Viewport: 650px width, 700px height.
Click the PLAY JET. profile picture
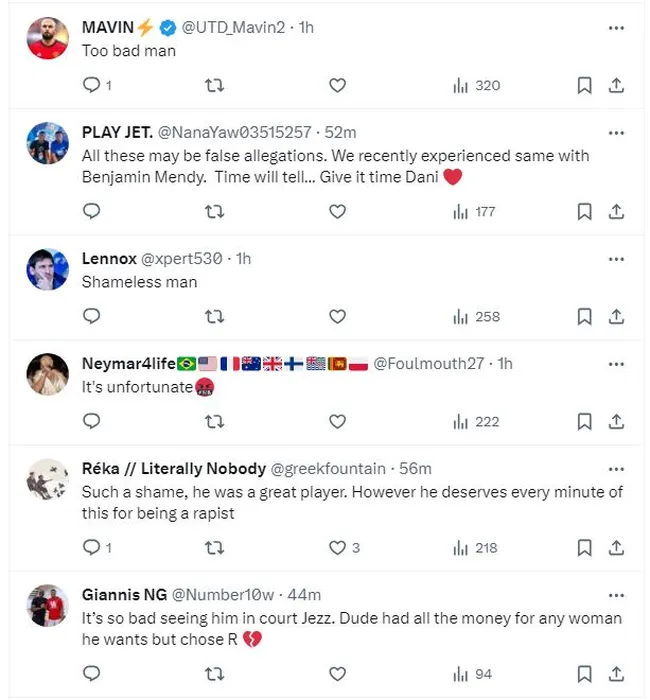(48, 144)
